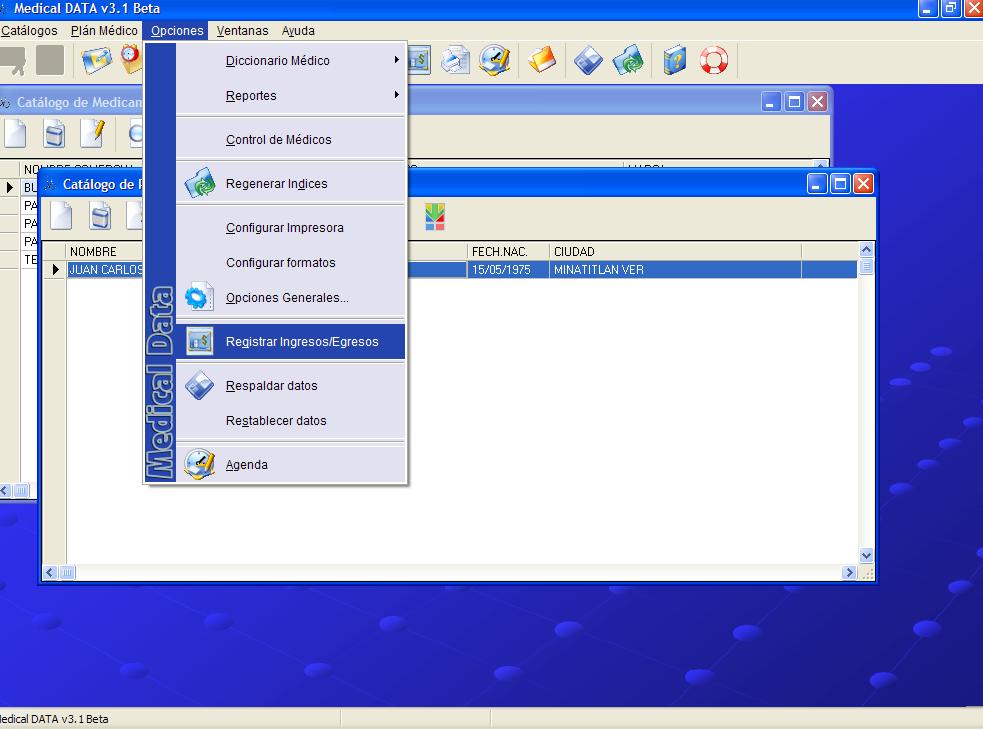983x729 pixels.
Task: Click the blue diskette backup toolbar icon
Action: click(x=588, y=60)
